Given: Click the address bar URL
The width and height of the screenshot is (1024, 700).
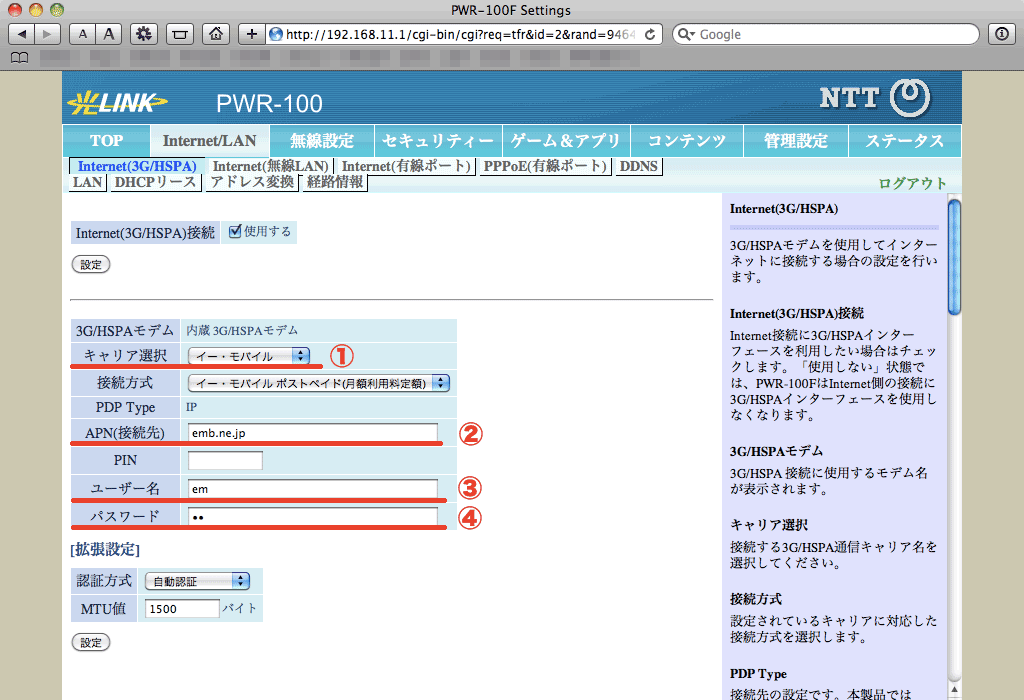Looking at the screenshot, I should pyautogui.click(x=460, y=34).
